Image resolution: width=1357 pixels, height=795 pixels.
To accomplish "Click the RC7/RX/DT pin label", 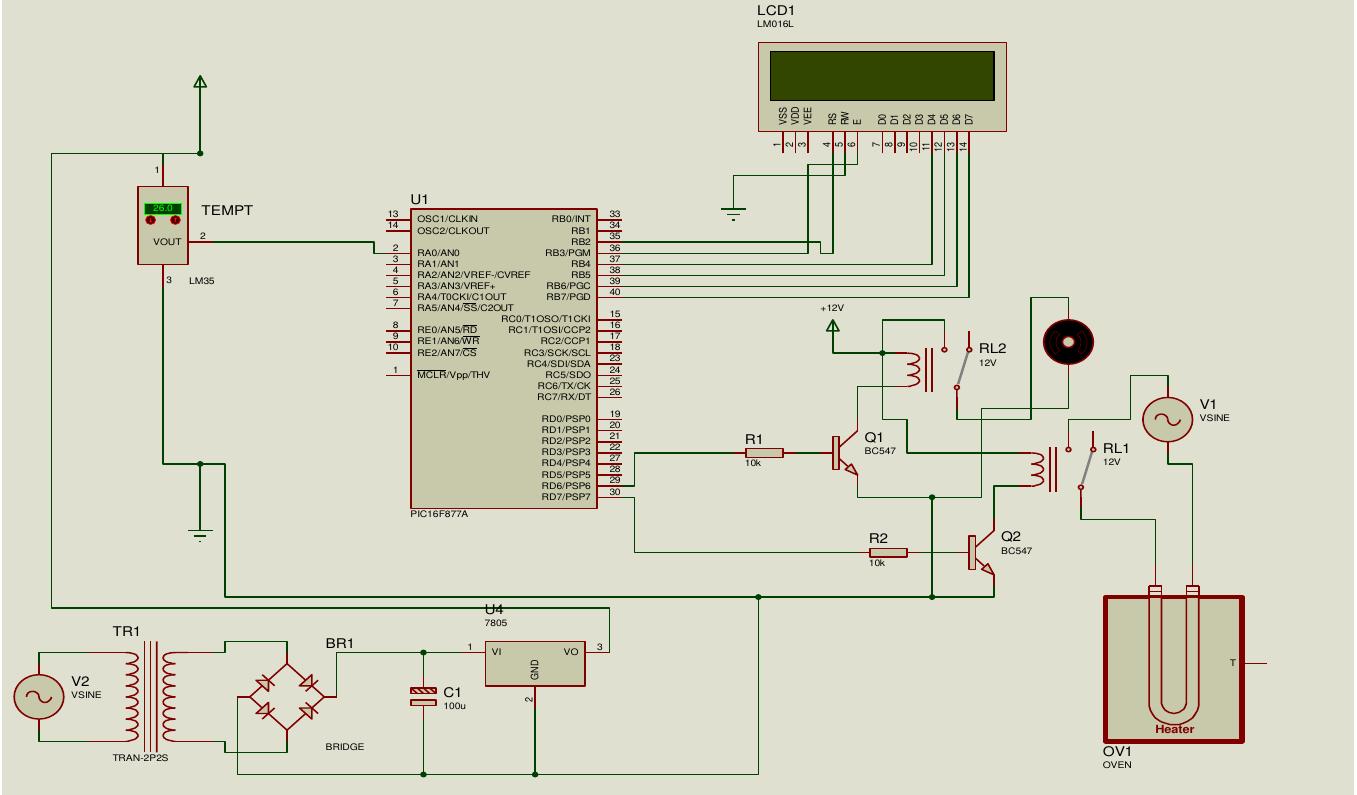I will coord(564,397).
